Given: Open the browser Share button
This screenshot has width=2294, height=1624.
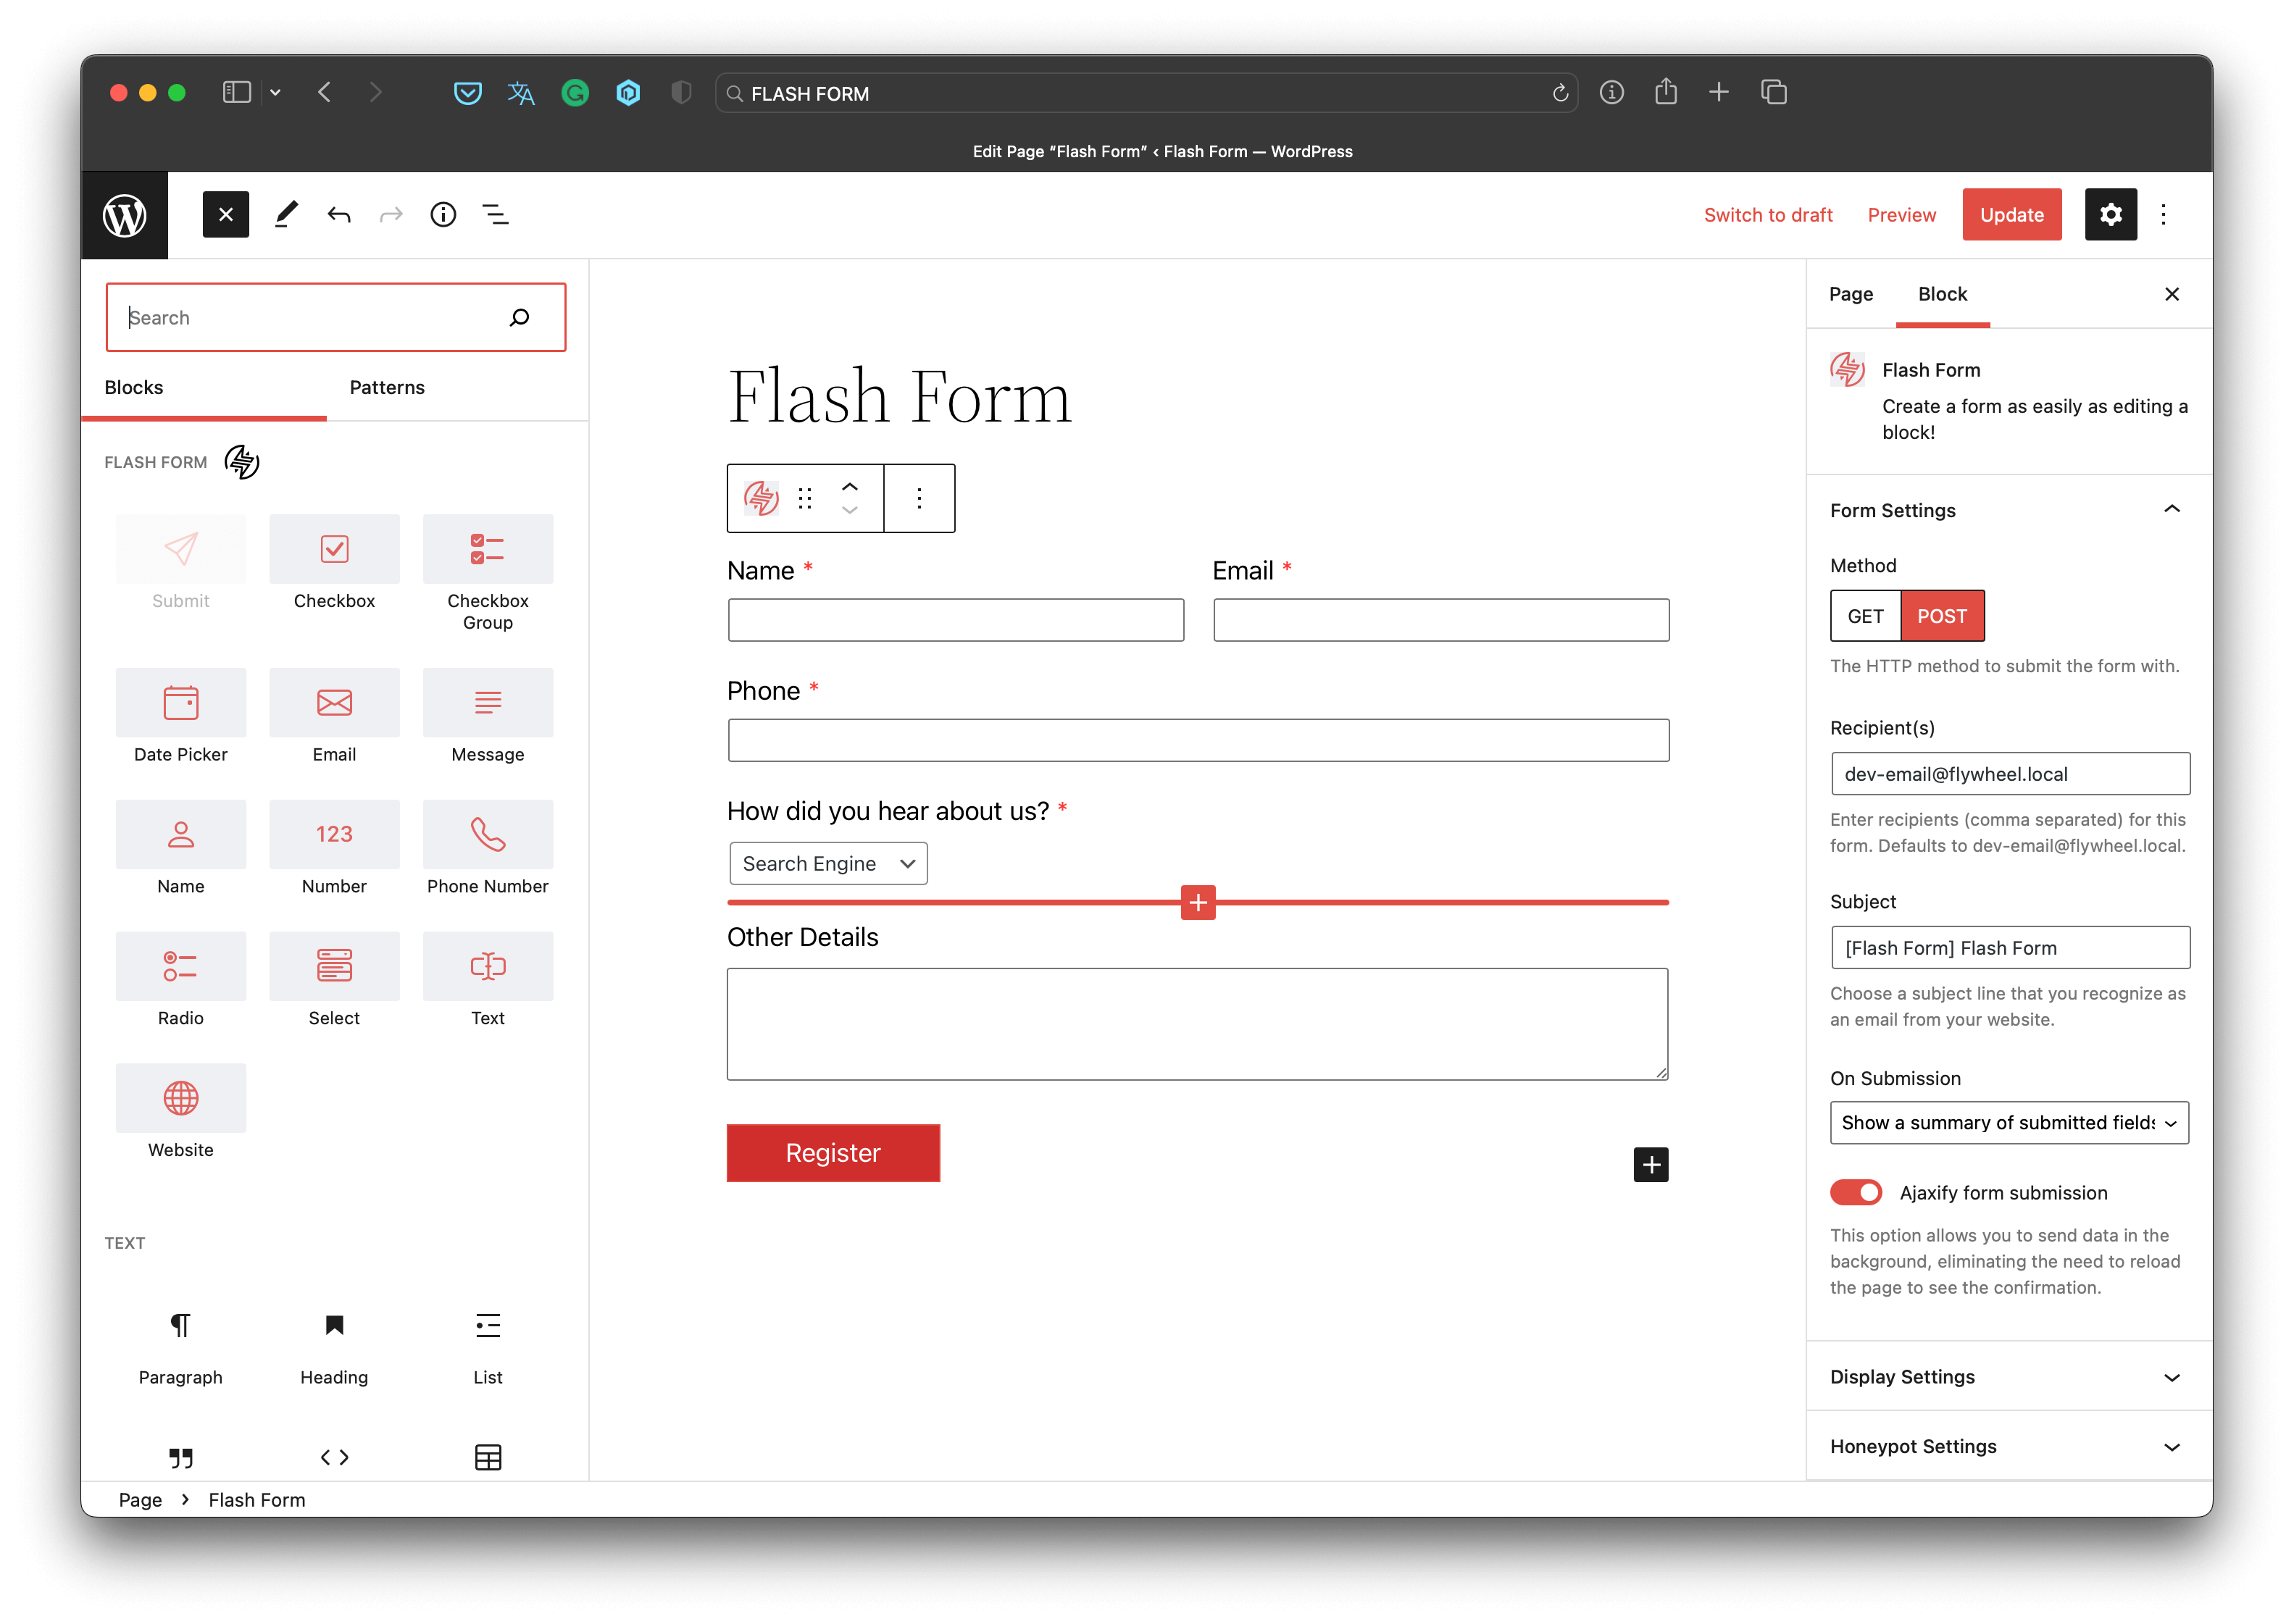Looking at the screenshot, I should [x=1666, y=92].
